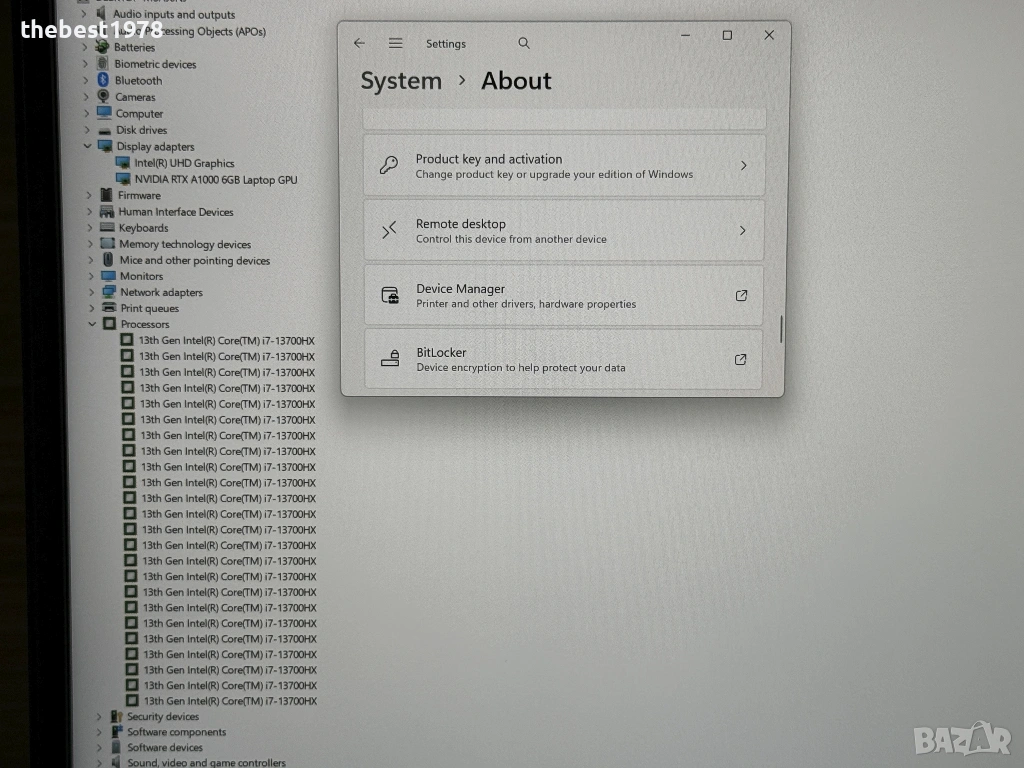Click the Settings page vertical scrollbar

(781, 330)
